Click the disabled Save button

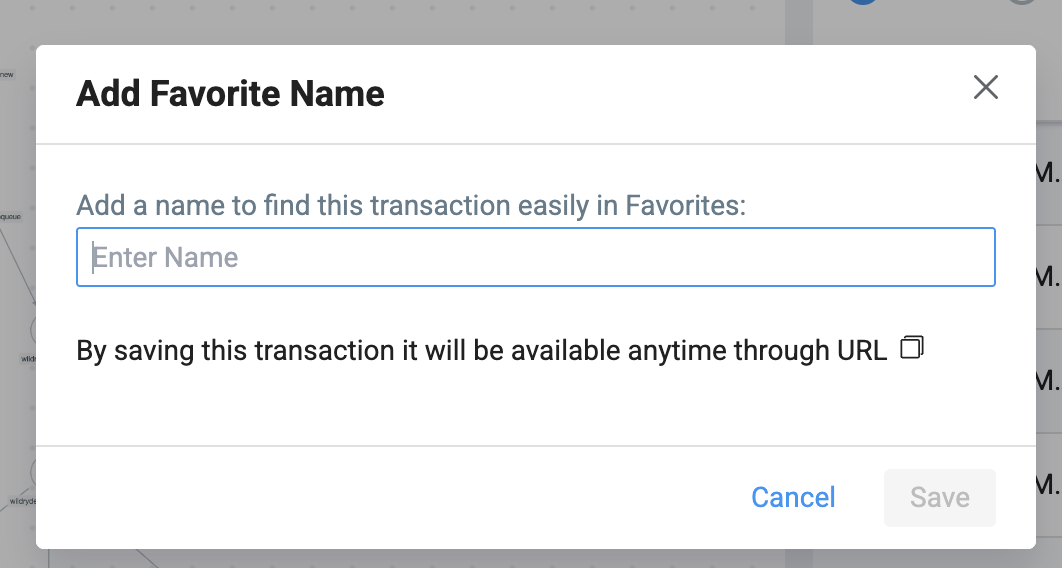point(939,498)
